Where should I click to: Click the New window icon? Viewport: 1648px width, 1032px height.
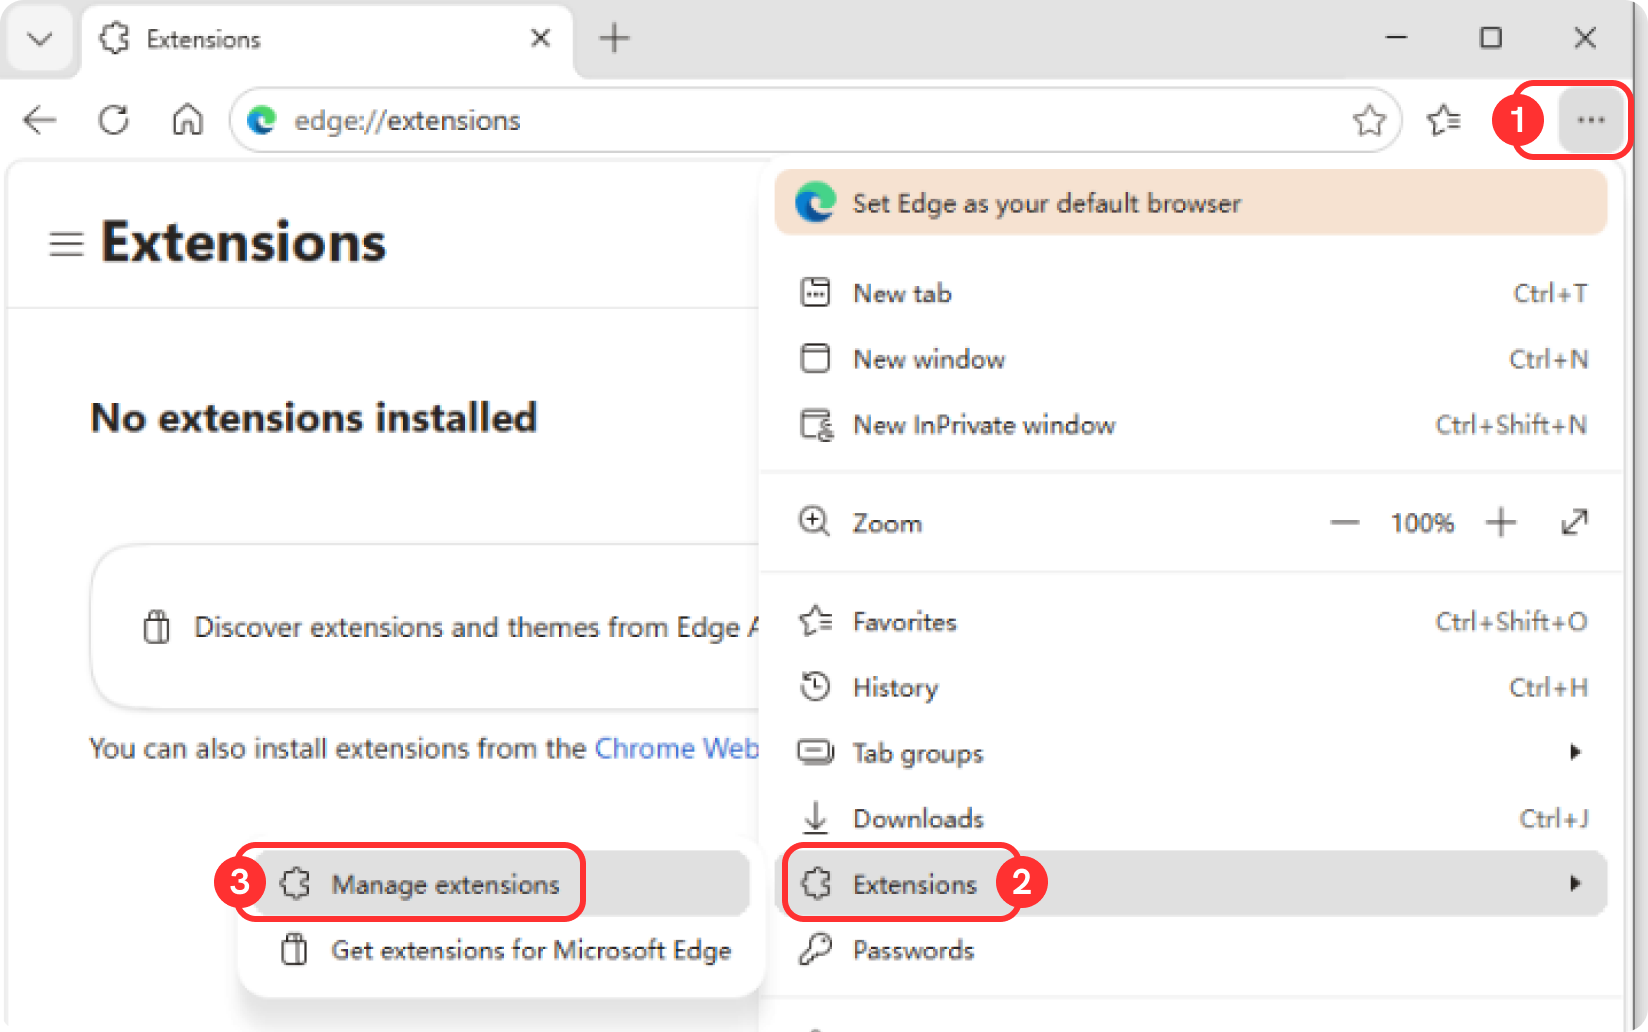point(815,358)
